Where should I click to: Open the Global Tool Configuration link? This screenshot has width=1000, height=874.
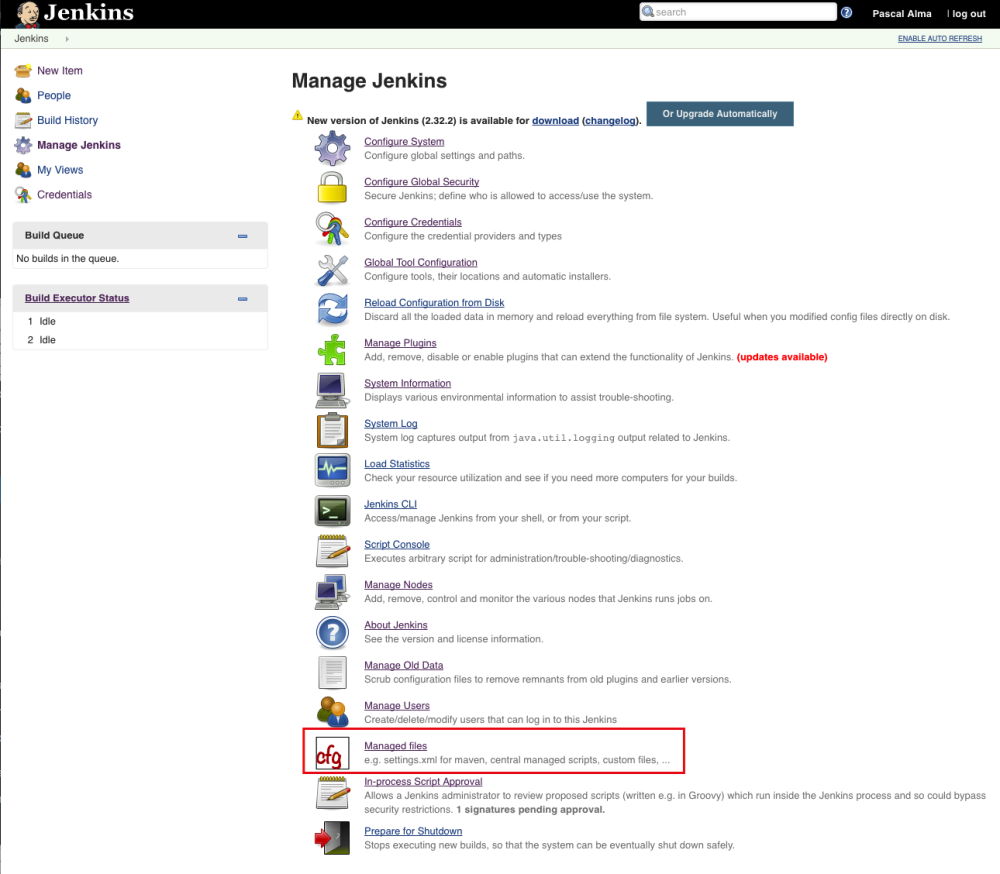click(x=421, y=262)
